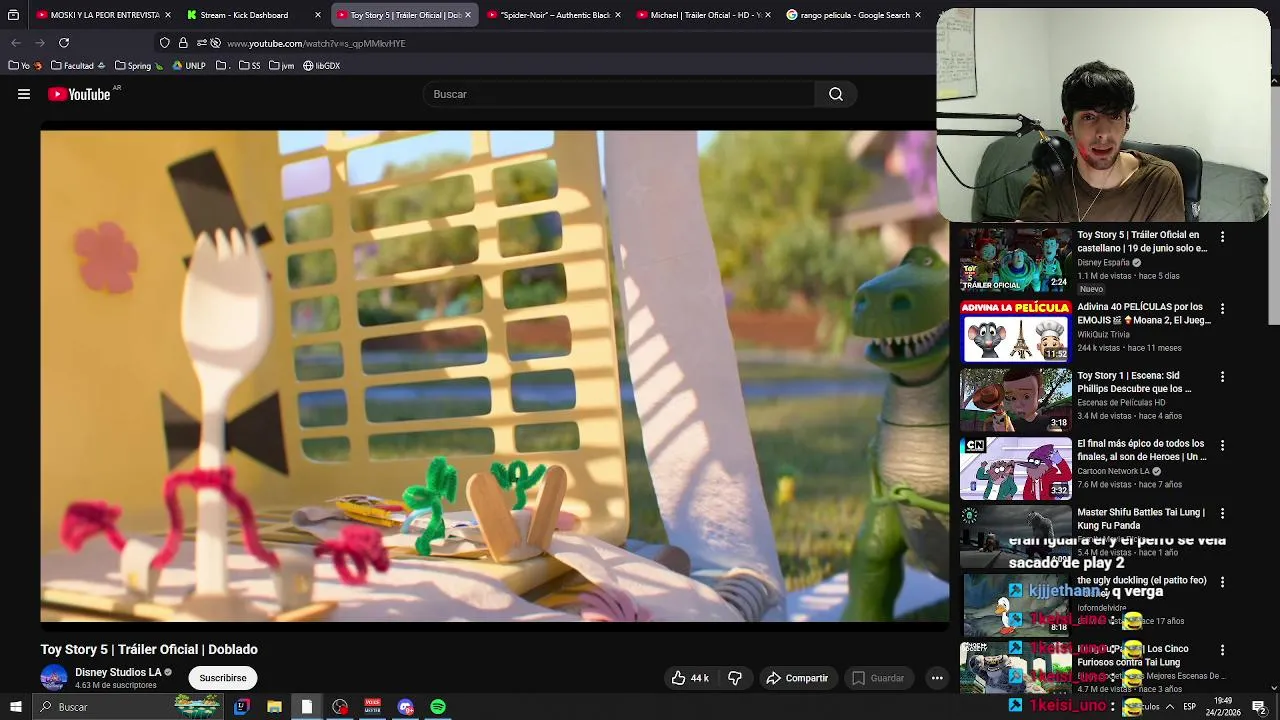Open Discord from the taskbar
This screenshot has width=1280, height=720.
[x=406, y=707]
